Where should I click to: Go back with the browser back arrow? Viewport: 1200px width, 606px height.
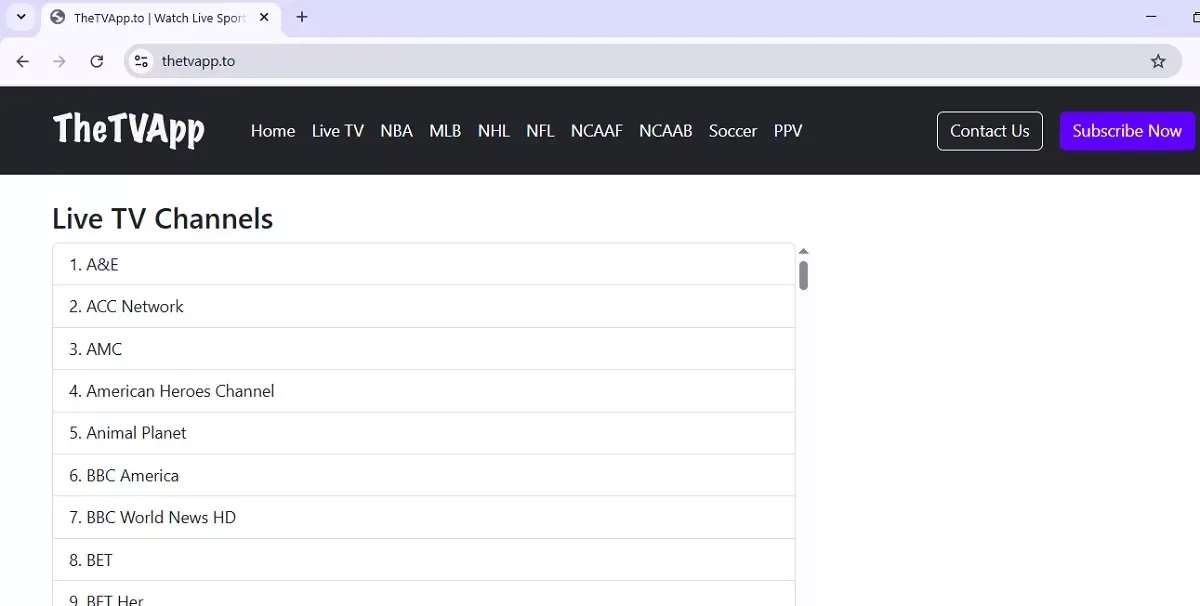(x=23, y=61)
